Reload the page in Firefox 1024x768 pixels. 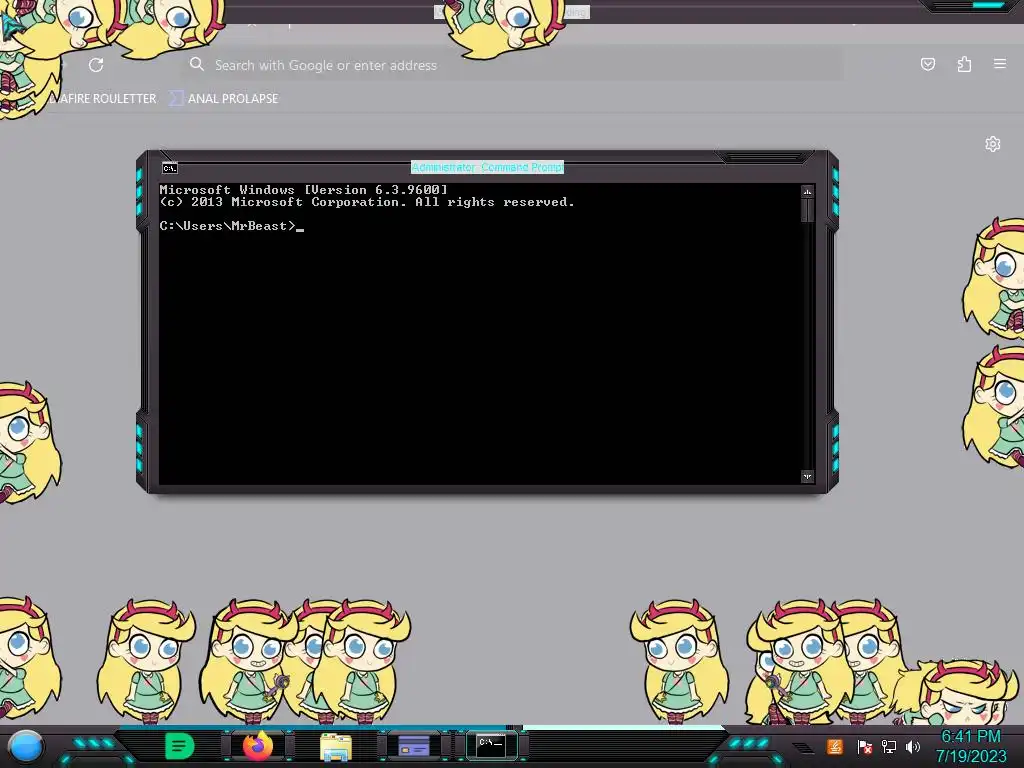(96, 65)
